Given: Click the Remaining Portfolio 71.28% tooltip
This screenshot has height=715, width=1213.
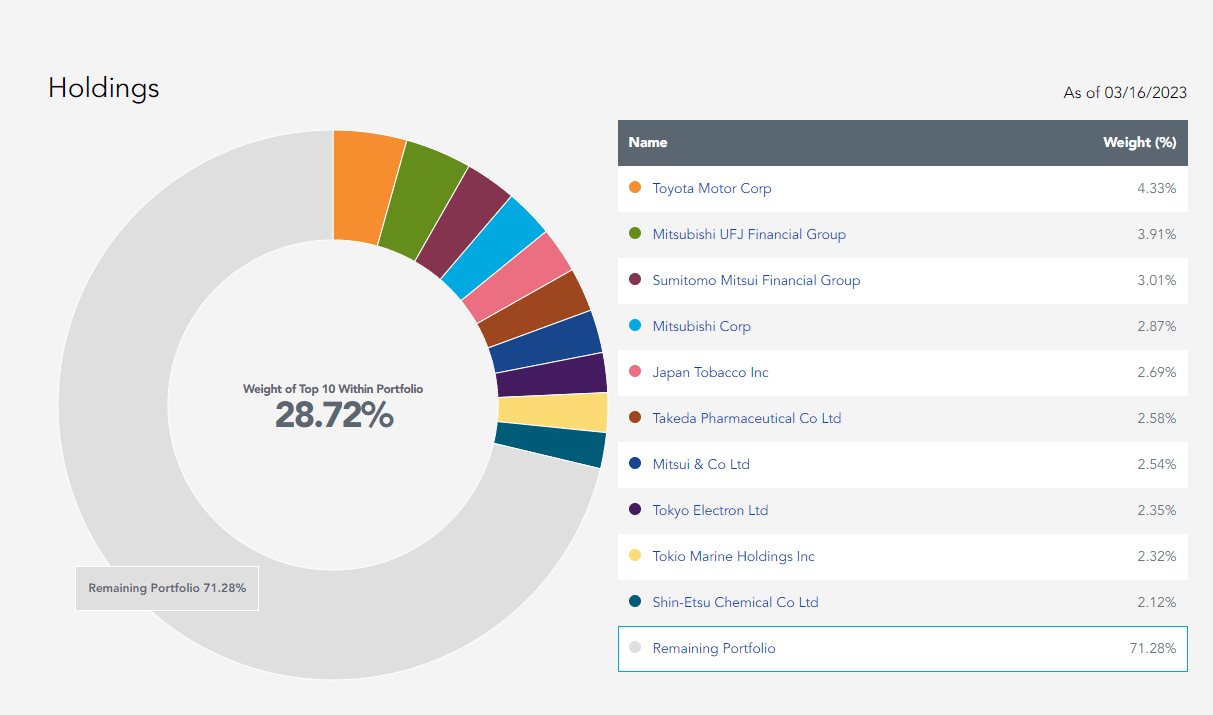Looking at the screenshot, I should (167, 588).
